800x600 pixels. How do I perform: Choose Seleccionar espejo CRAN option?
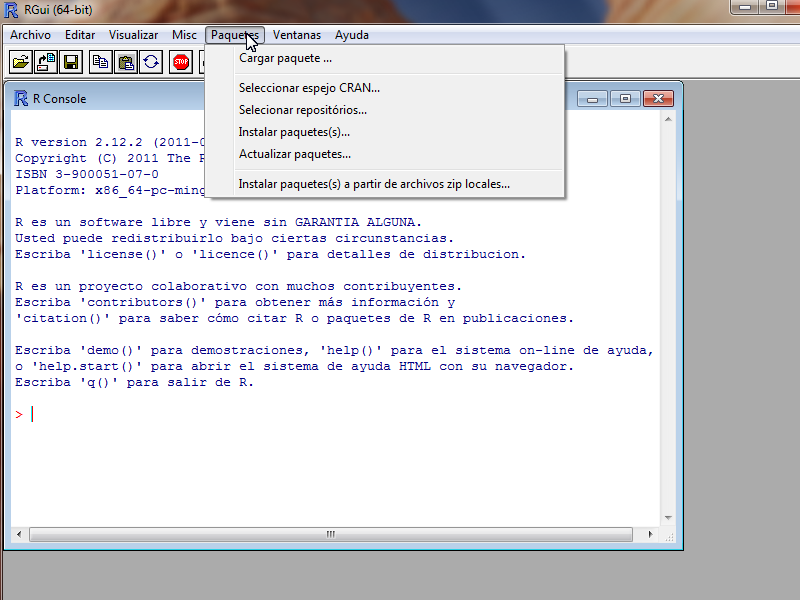(x=385, y=88)
